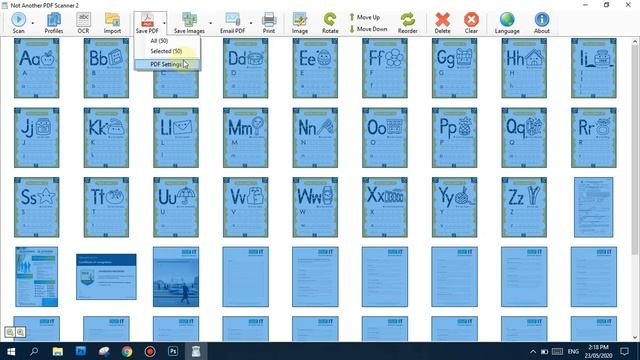Select the Xx alphabet page thumbnail
Viewport: 640px width, 360px height.
(384, 207)
